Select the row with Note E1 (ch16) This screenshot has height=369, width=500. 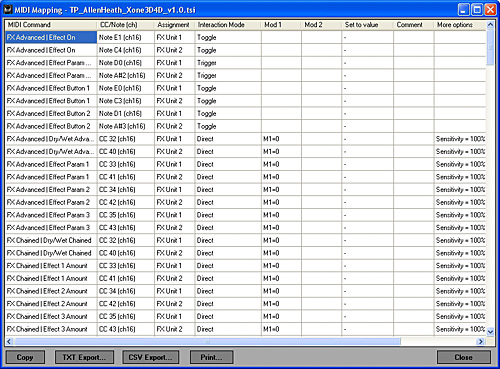(245, 37)
